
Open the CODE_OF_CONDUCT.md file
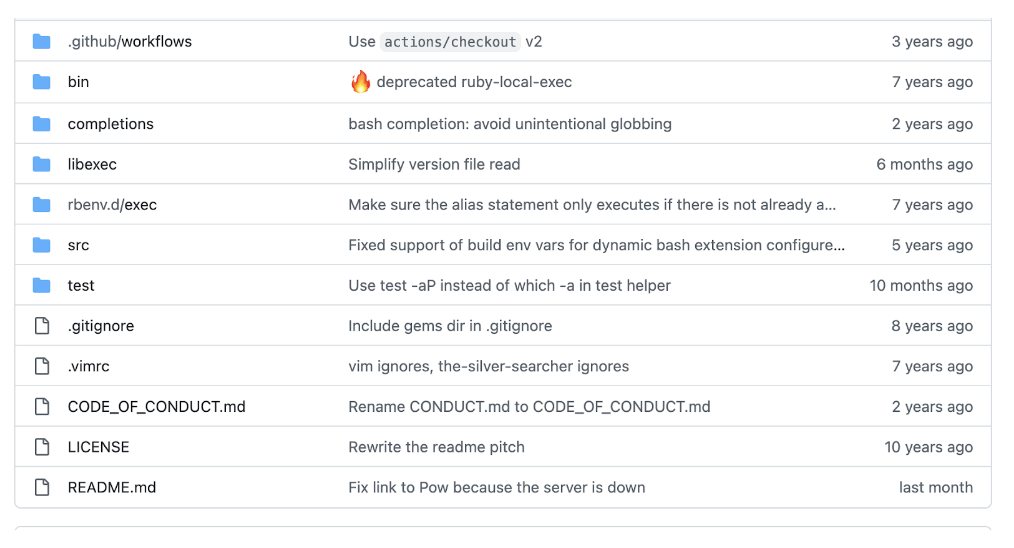pos(156,406)
